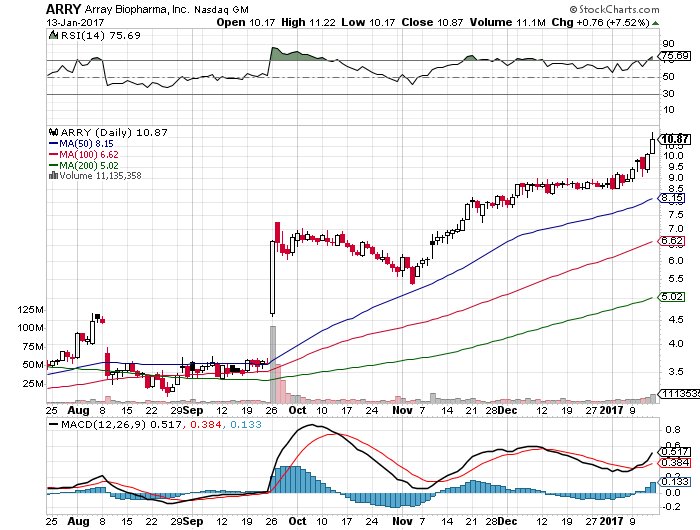Select the blue MA(50) legend line

(x=53, y=144)
